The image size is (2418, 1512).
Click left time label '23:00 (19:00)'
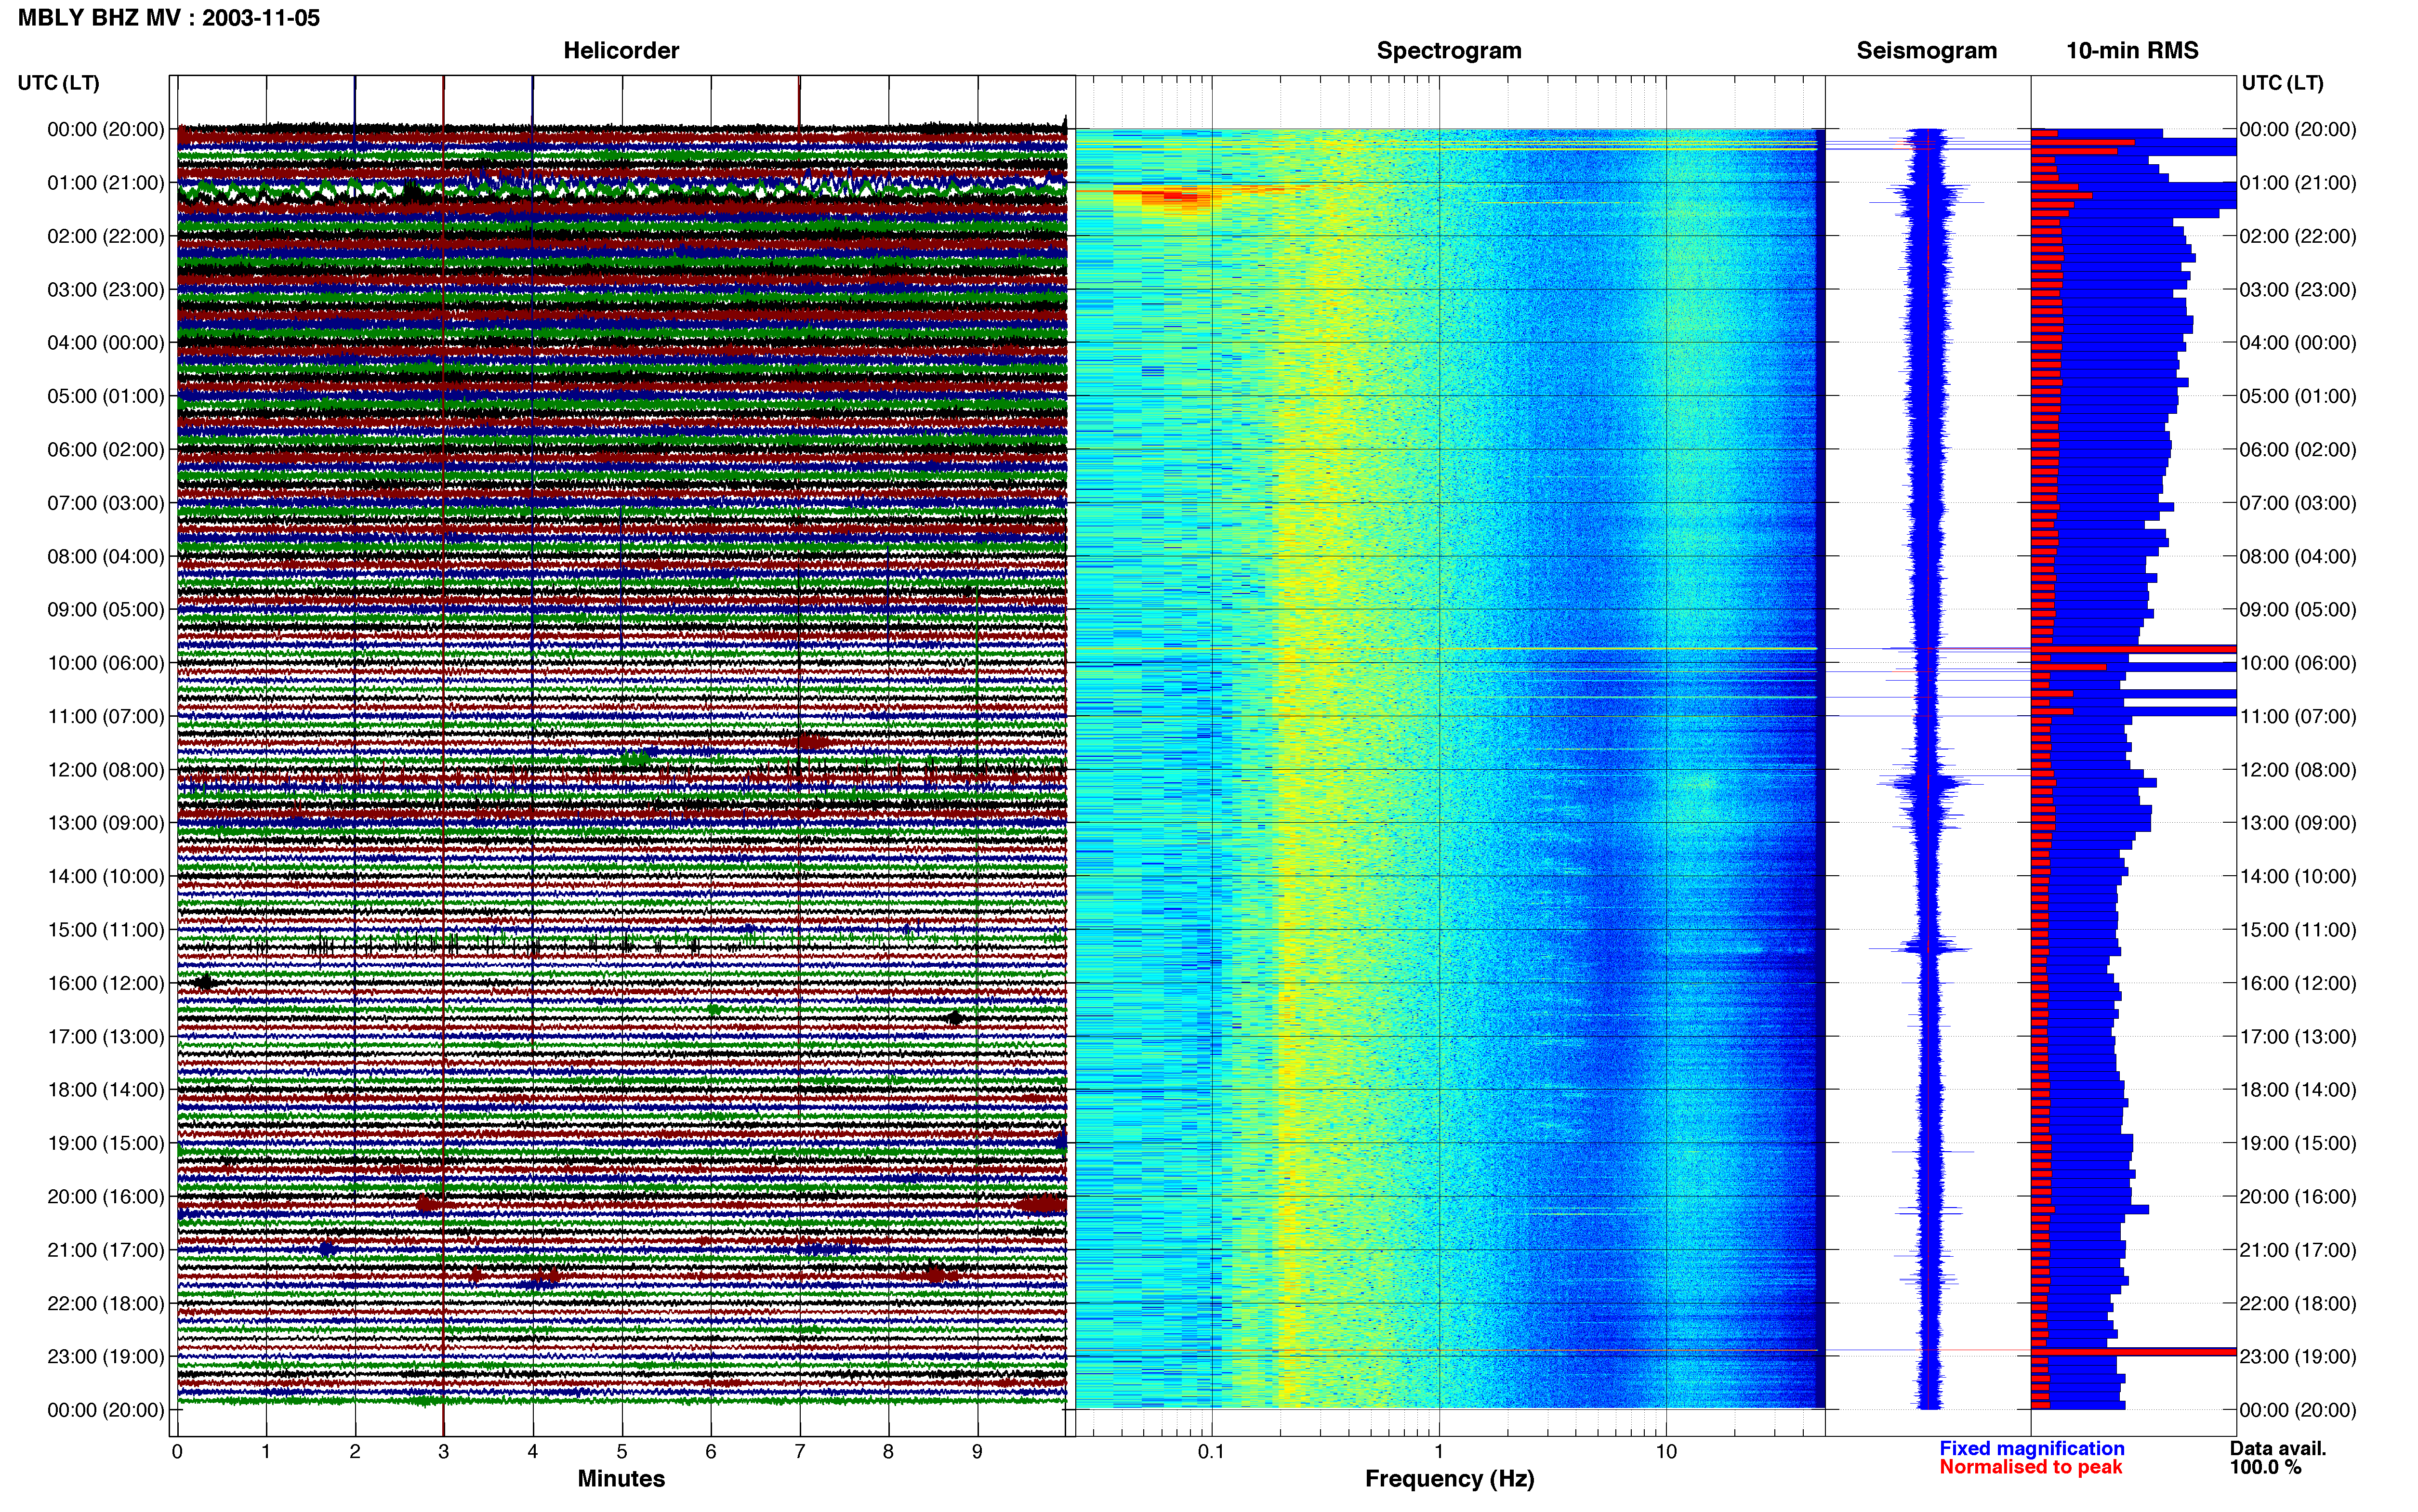click(x=106, y=1357)
